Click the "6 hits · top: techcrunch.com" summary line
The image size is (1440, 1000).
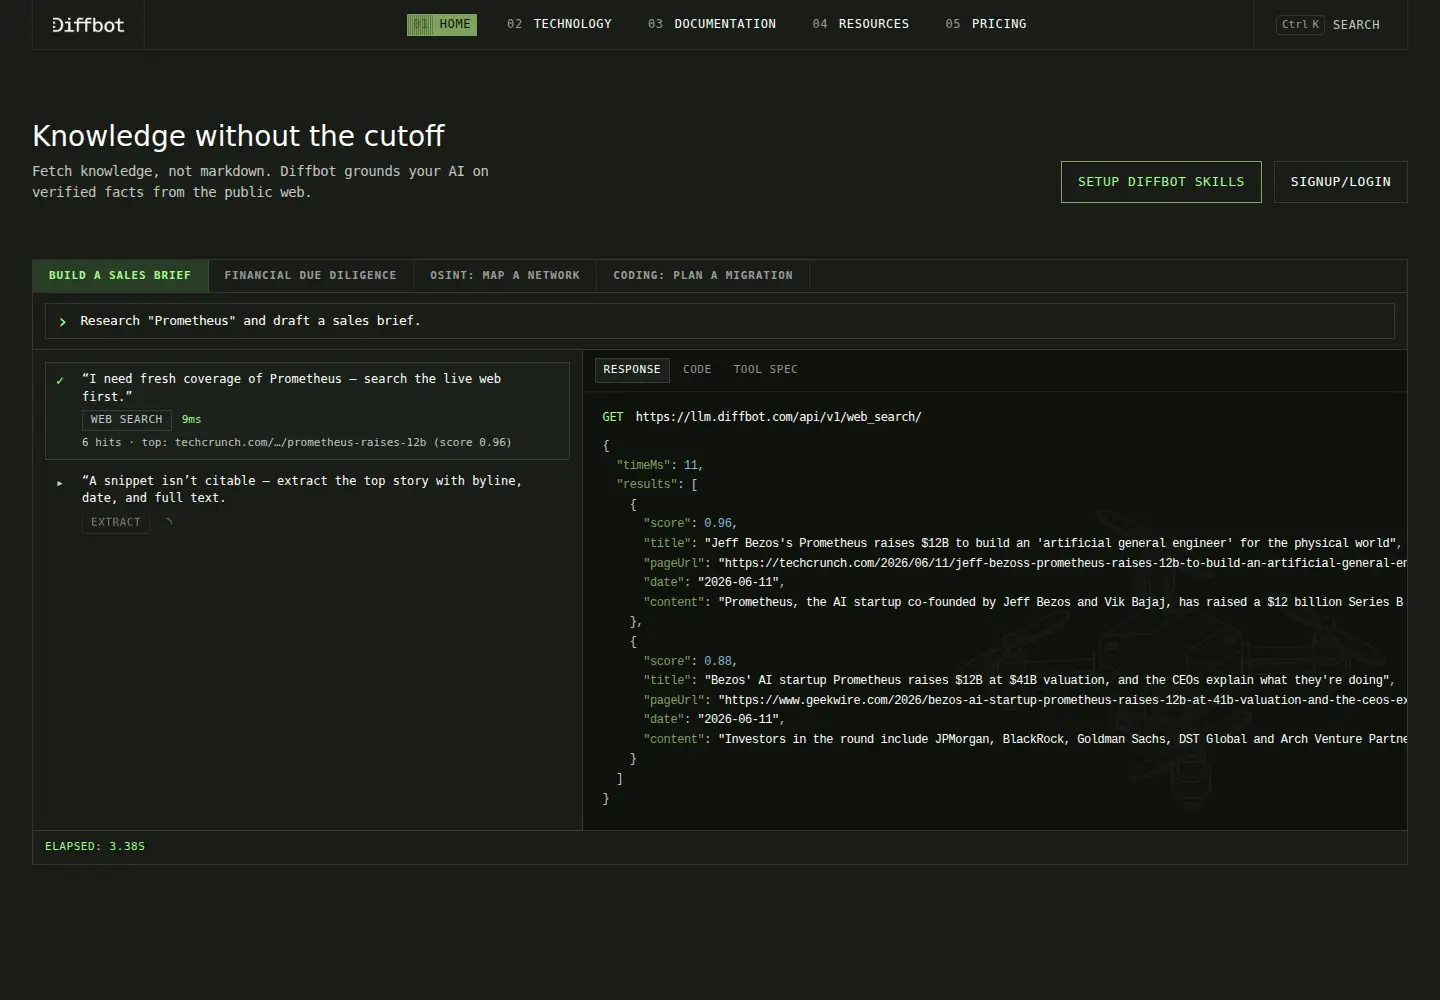297,442
